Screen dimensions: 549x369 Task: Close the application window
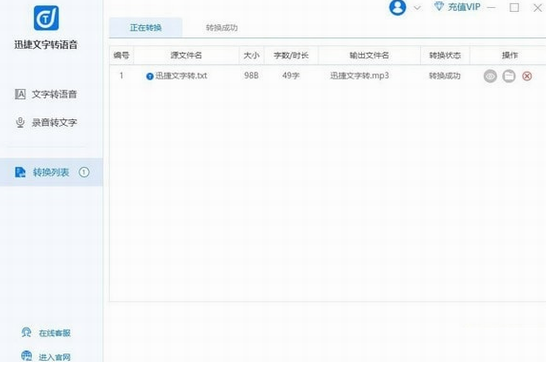[x=537, y=7]
